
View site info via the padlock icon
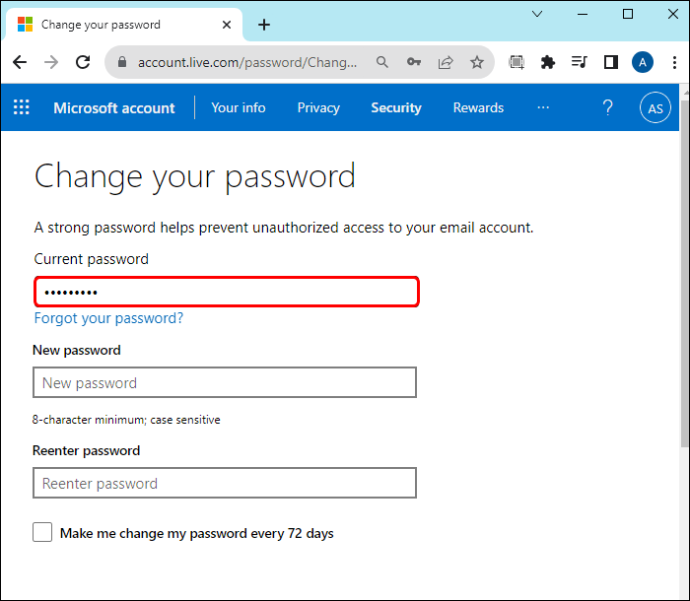pyautogui.click(x=122, y=62)
